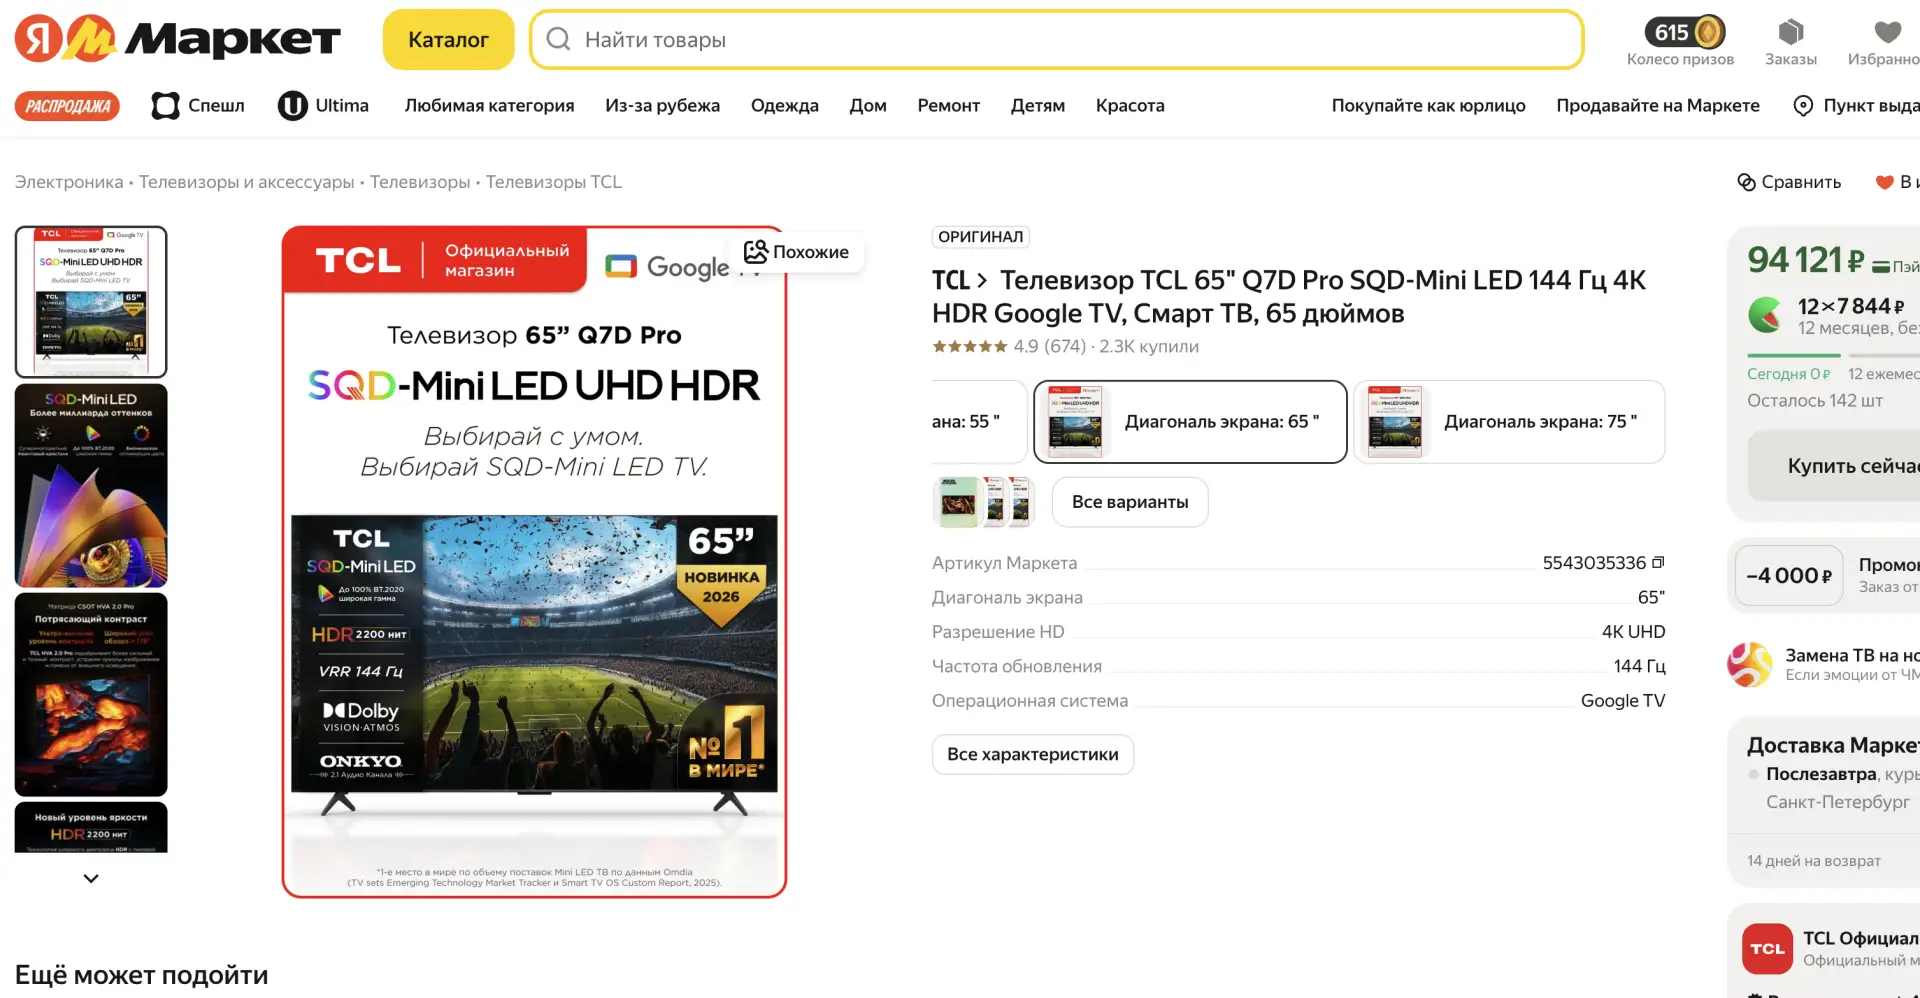Viewport: 1920px width, 998px height.
Task: Go to Телевизоры breadcrumb
Action: point(420,182)
